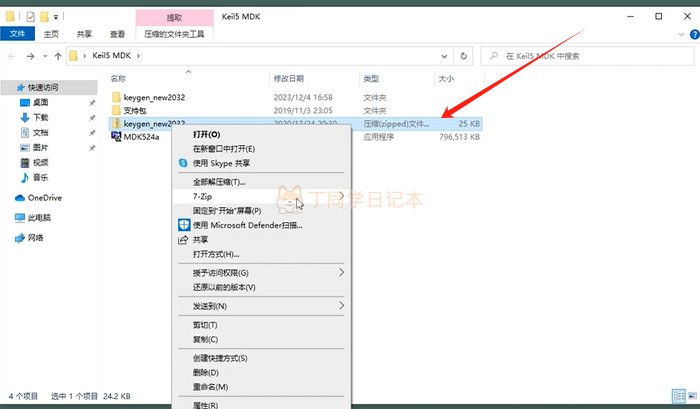
Task: Select 网络 in the sidebar
Action: tap(36, 238)
